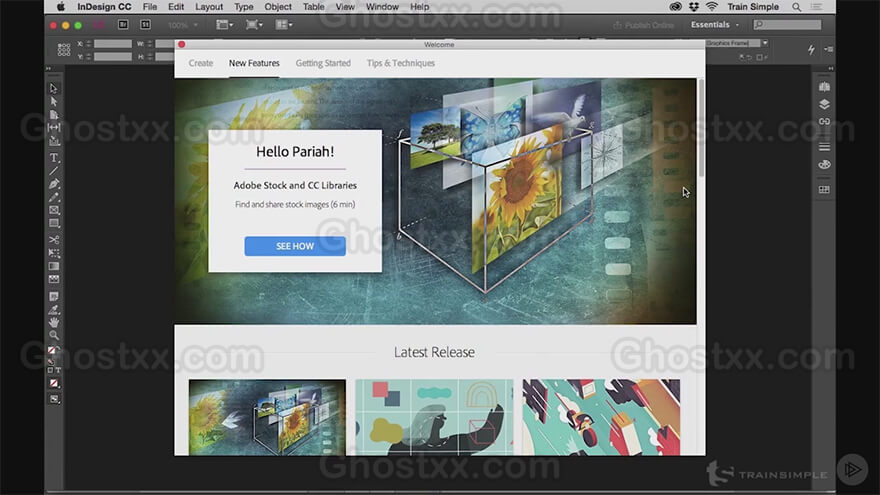This screenshot has height=495, width=880.
Task: Select the Type tool
Action: 54,158
